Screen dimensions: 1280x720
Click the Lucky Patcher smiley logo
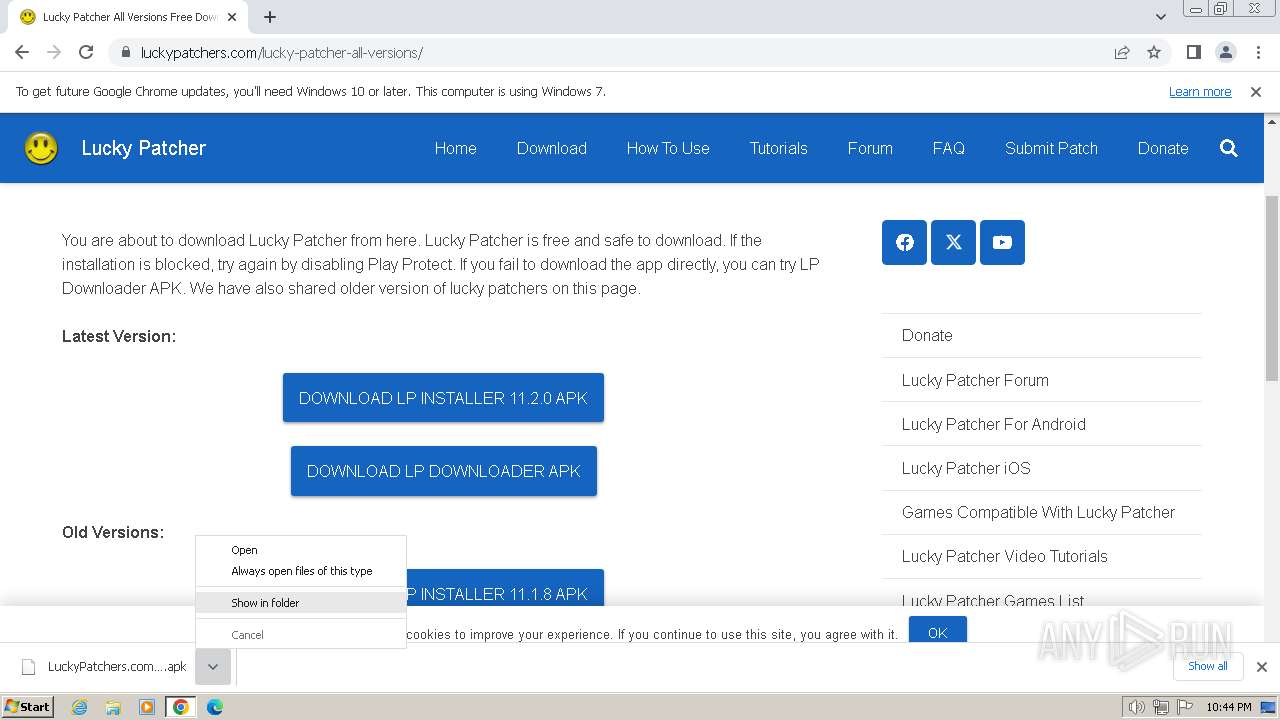[x=41, y=148]
